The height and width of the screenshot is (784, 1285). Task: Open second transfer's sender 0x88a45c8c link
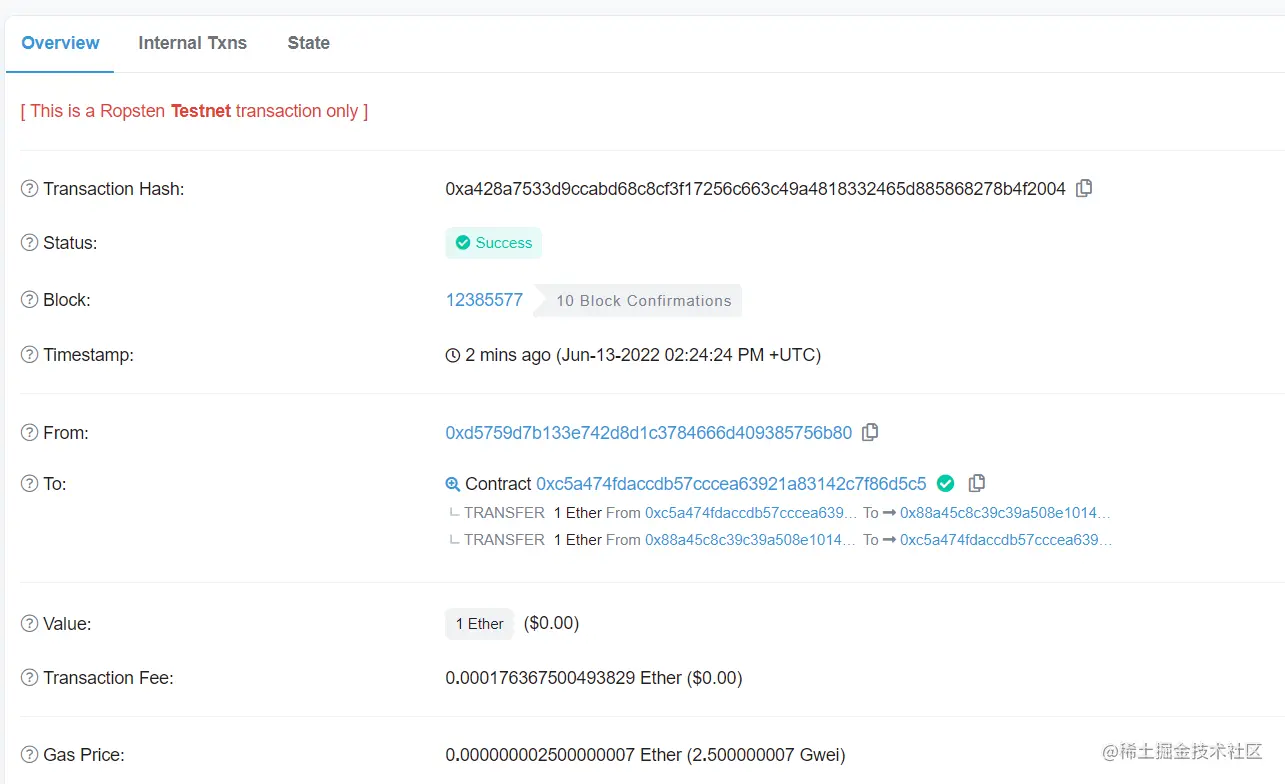750,540
